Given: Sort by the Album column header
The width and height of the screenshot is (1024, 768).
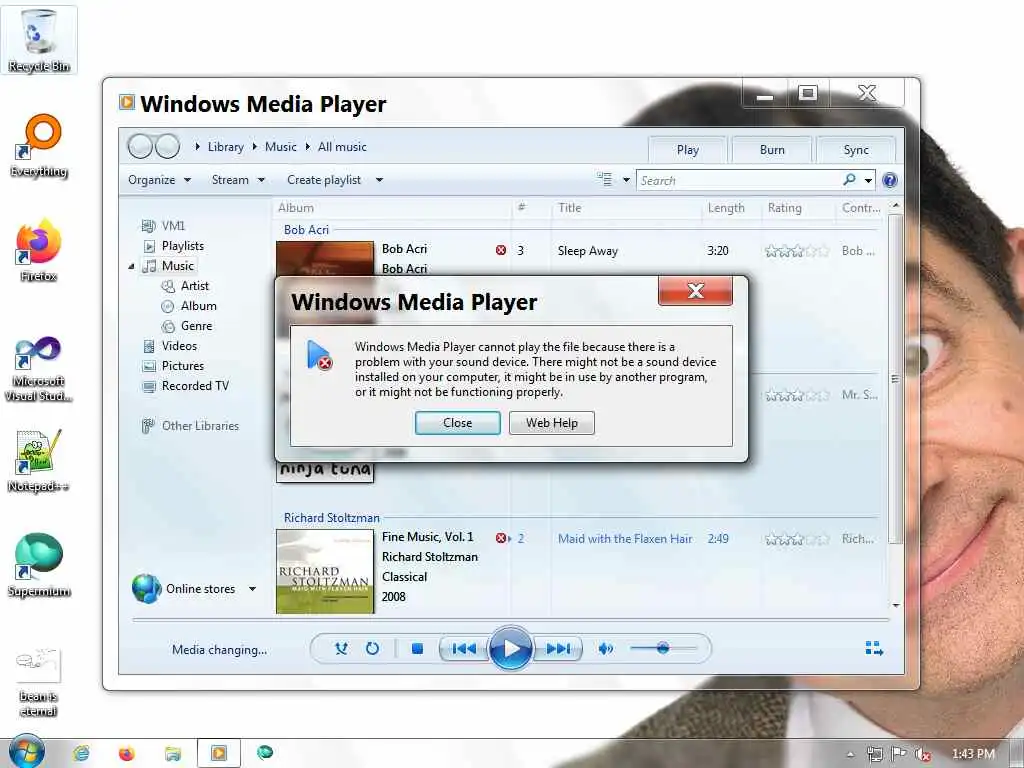Looking at the screenshot, I should pos(296,208).
